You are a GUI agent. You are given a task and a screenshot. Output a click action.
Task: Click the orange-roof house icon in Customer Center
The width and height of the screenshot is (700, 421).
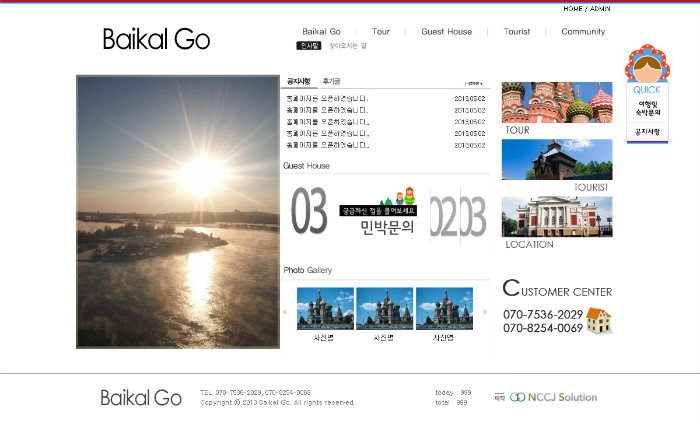[x=599, y=320]
